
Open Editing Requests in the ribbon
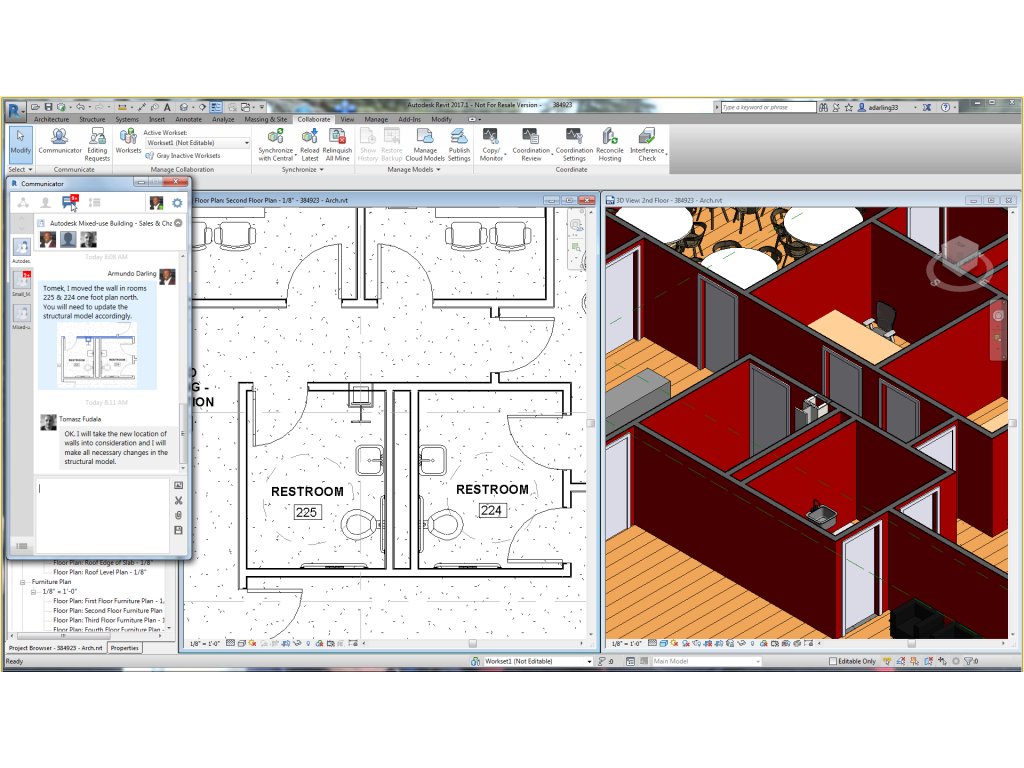[97, 144]
